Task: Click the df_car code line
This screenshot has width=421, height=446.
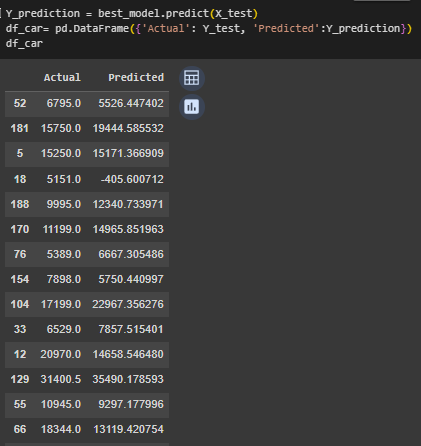Action: pos(24,44)
